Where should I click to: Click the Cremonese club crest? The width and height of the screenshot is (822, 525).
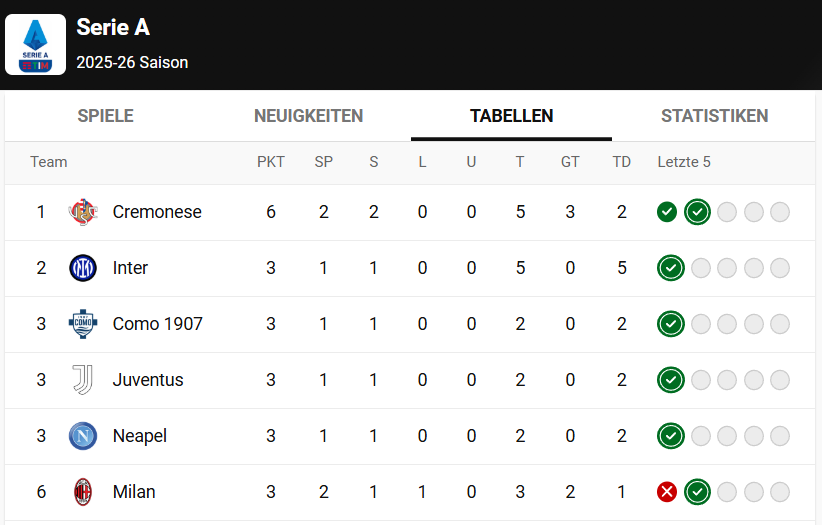point(83,212)
